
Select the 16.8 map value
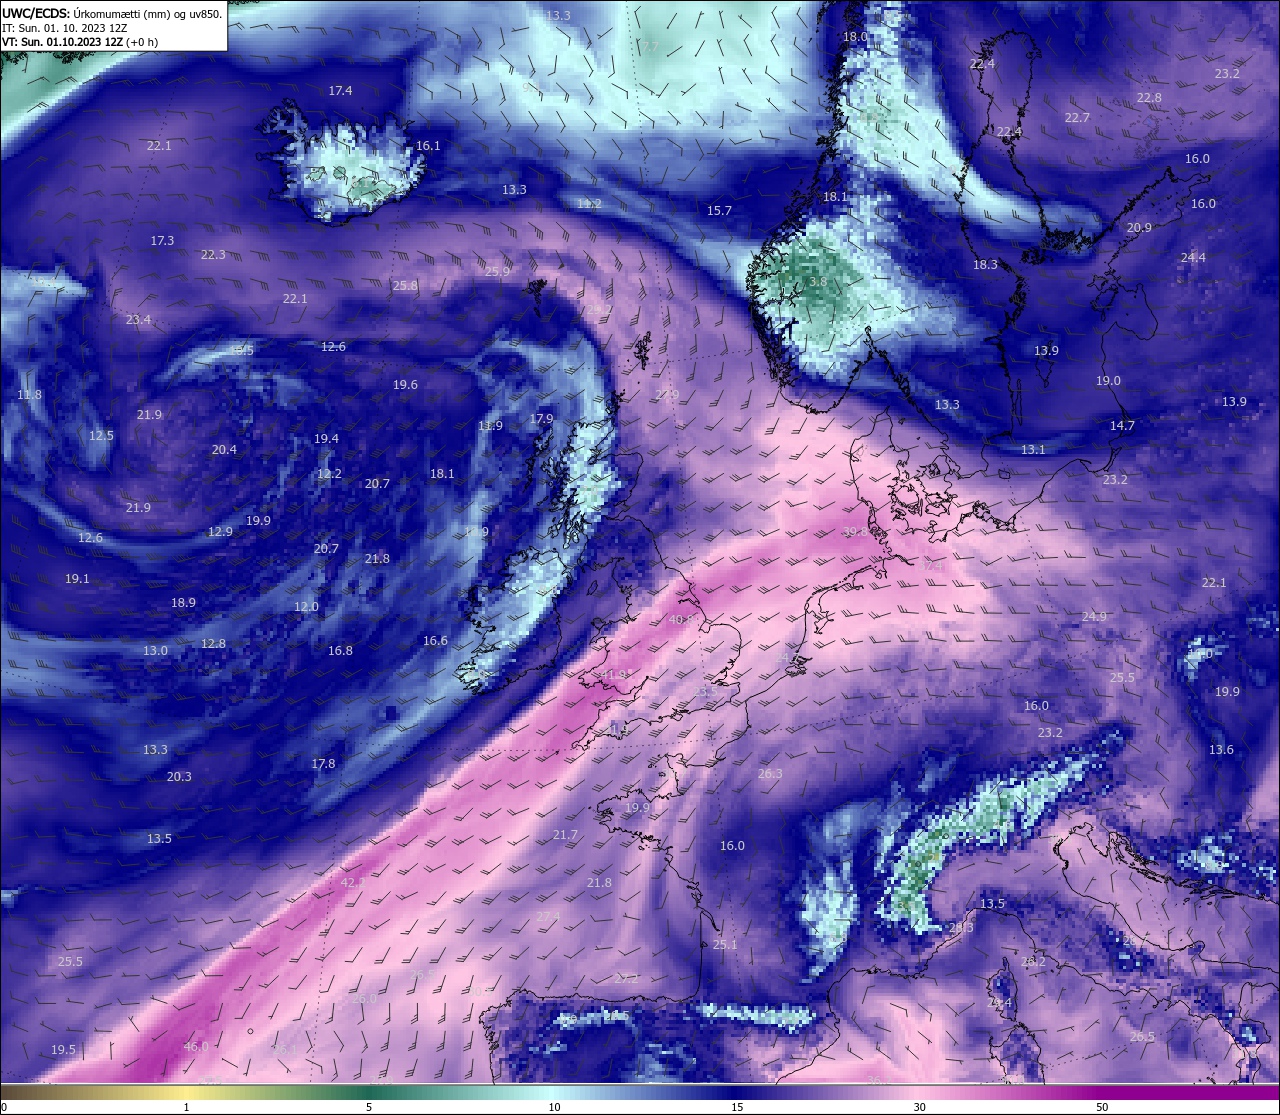tap(340, 651)
